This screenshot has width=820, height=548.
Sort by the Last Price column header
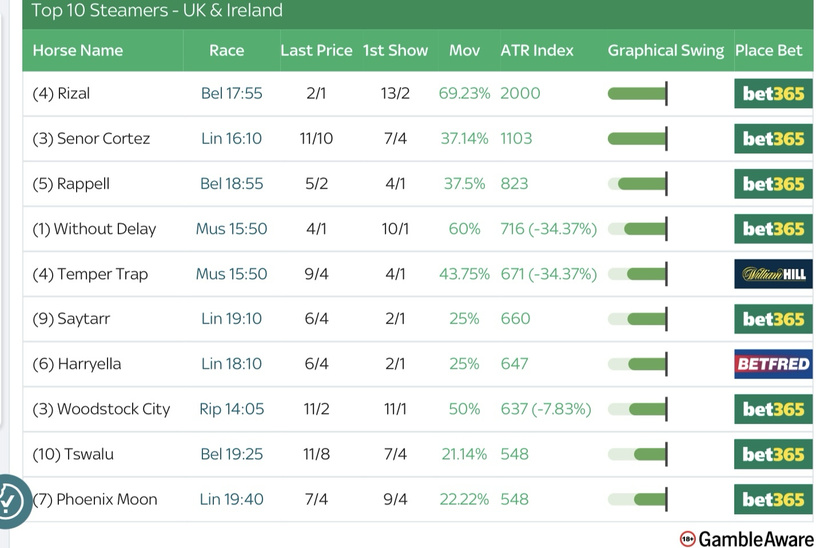pos(316,50)
